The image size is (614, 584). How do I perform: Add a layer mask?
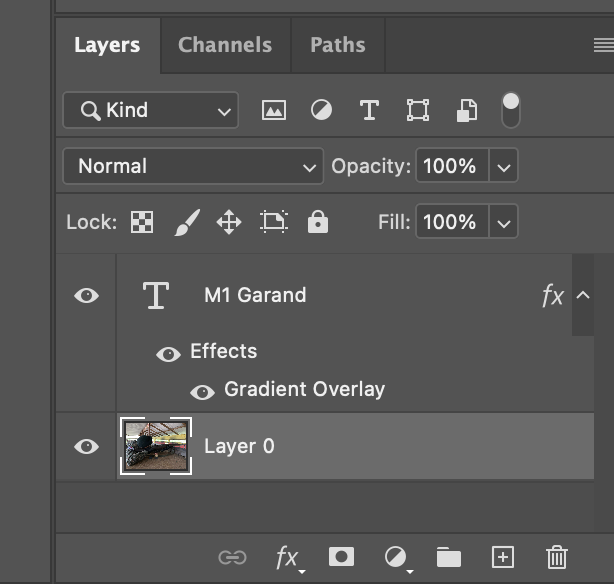(341, 557)
